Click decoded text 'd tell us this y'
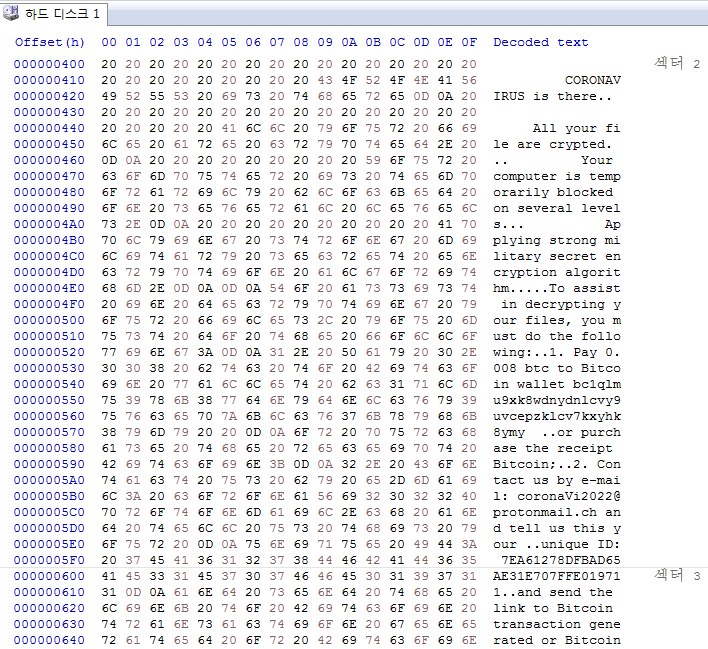 557,528
